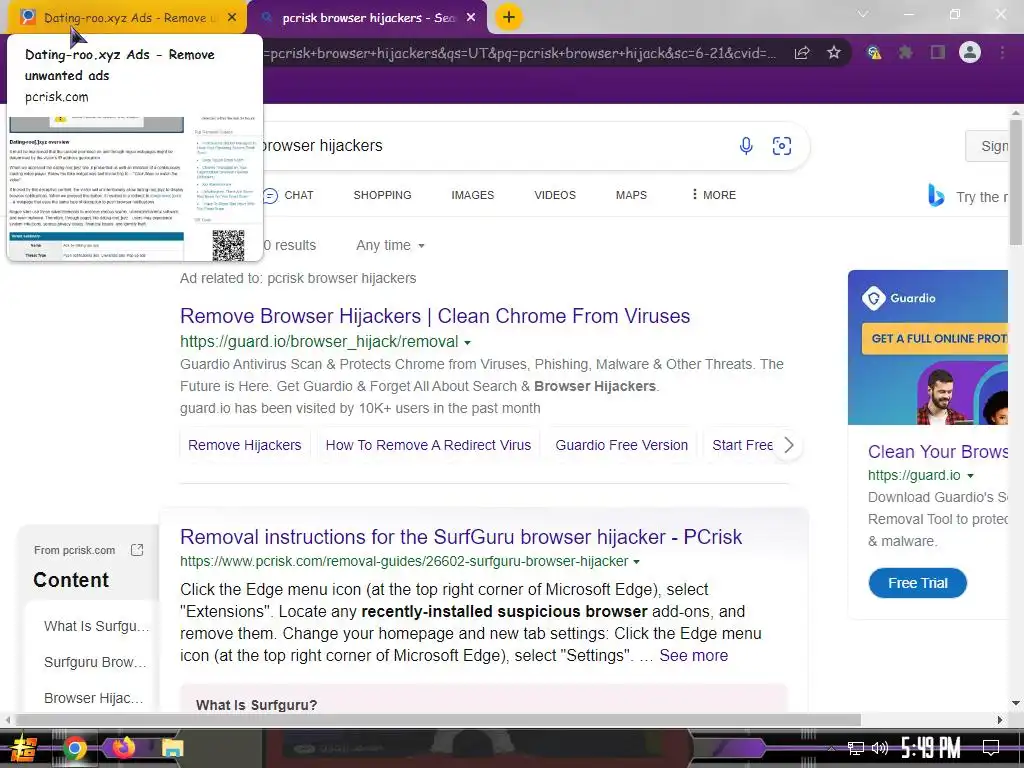
Task: Open From pcrisk.com external link icon
Action: tap(136, 550)
